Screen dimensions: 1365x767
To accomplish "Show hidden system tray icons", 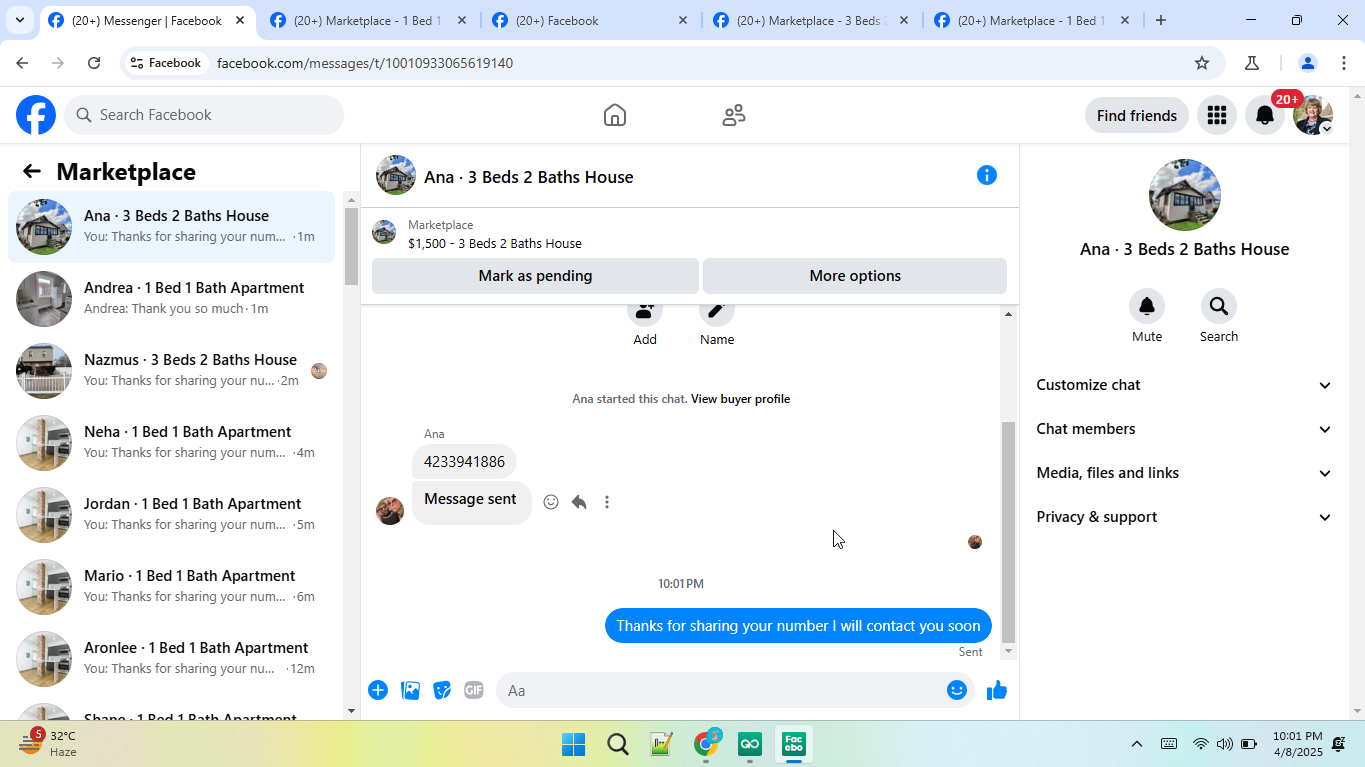I will click(x=1137, y=744).
